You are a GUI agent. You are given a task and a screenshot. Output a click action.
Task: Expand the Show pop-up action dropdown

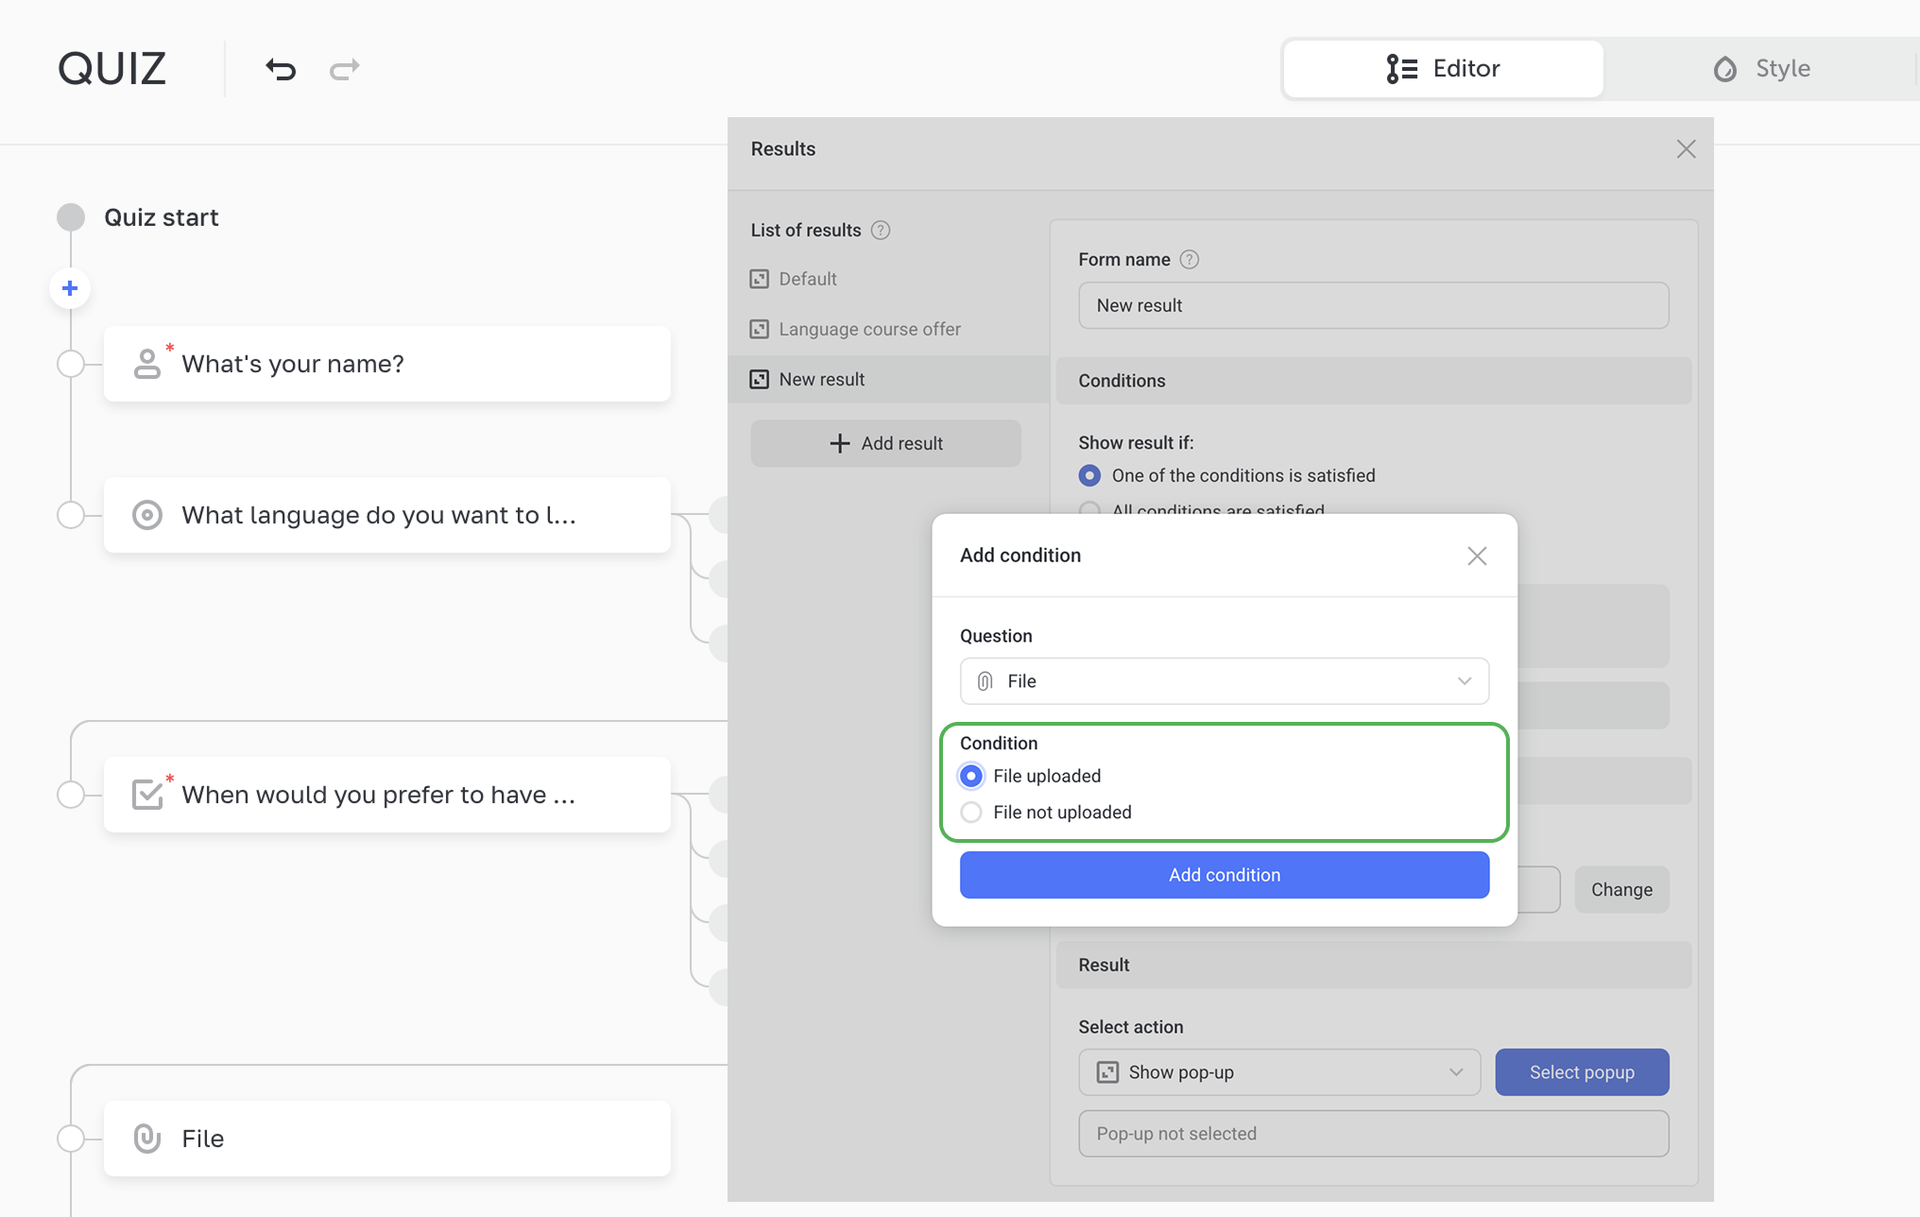point(1279,1072)
